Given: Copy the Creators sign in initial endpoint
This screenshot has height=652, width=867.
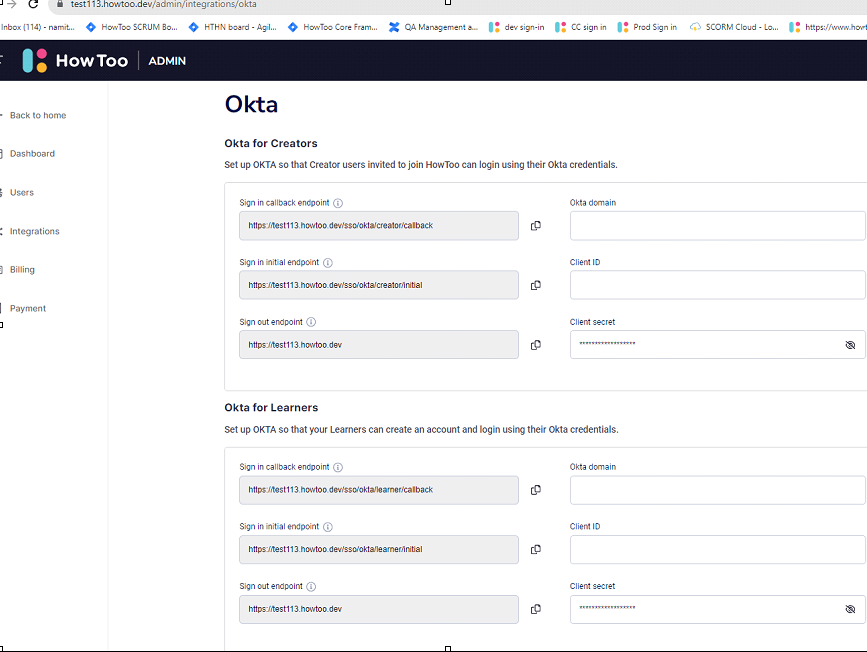Looking at the screenshot, I should (535, 285).
